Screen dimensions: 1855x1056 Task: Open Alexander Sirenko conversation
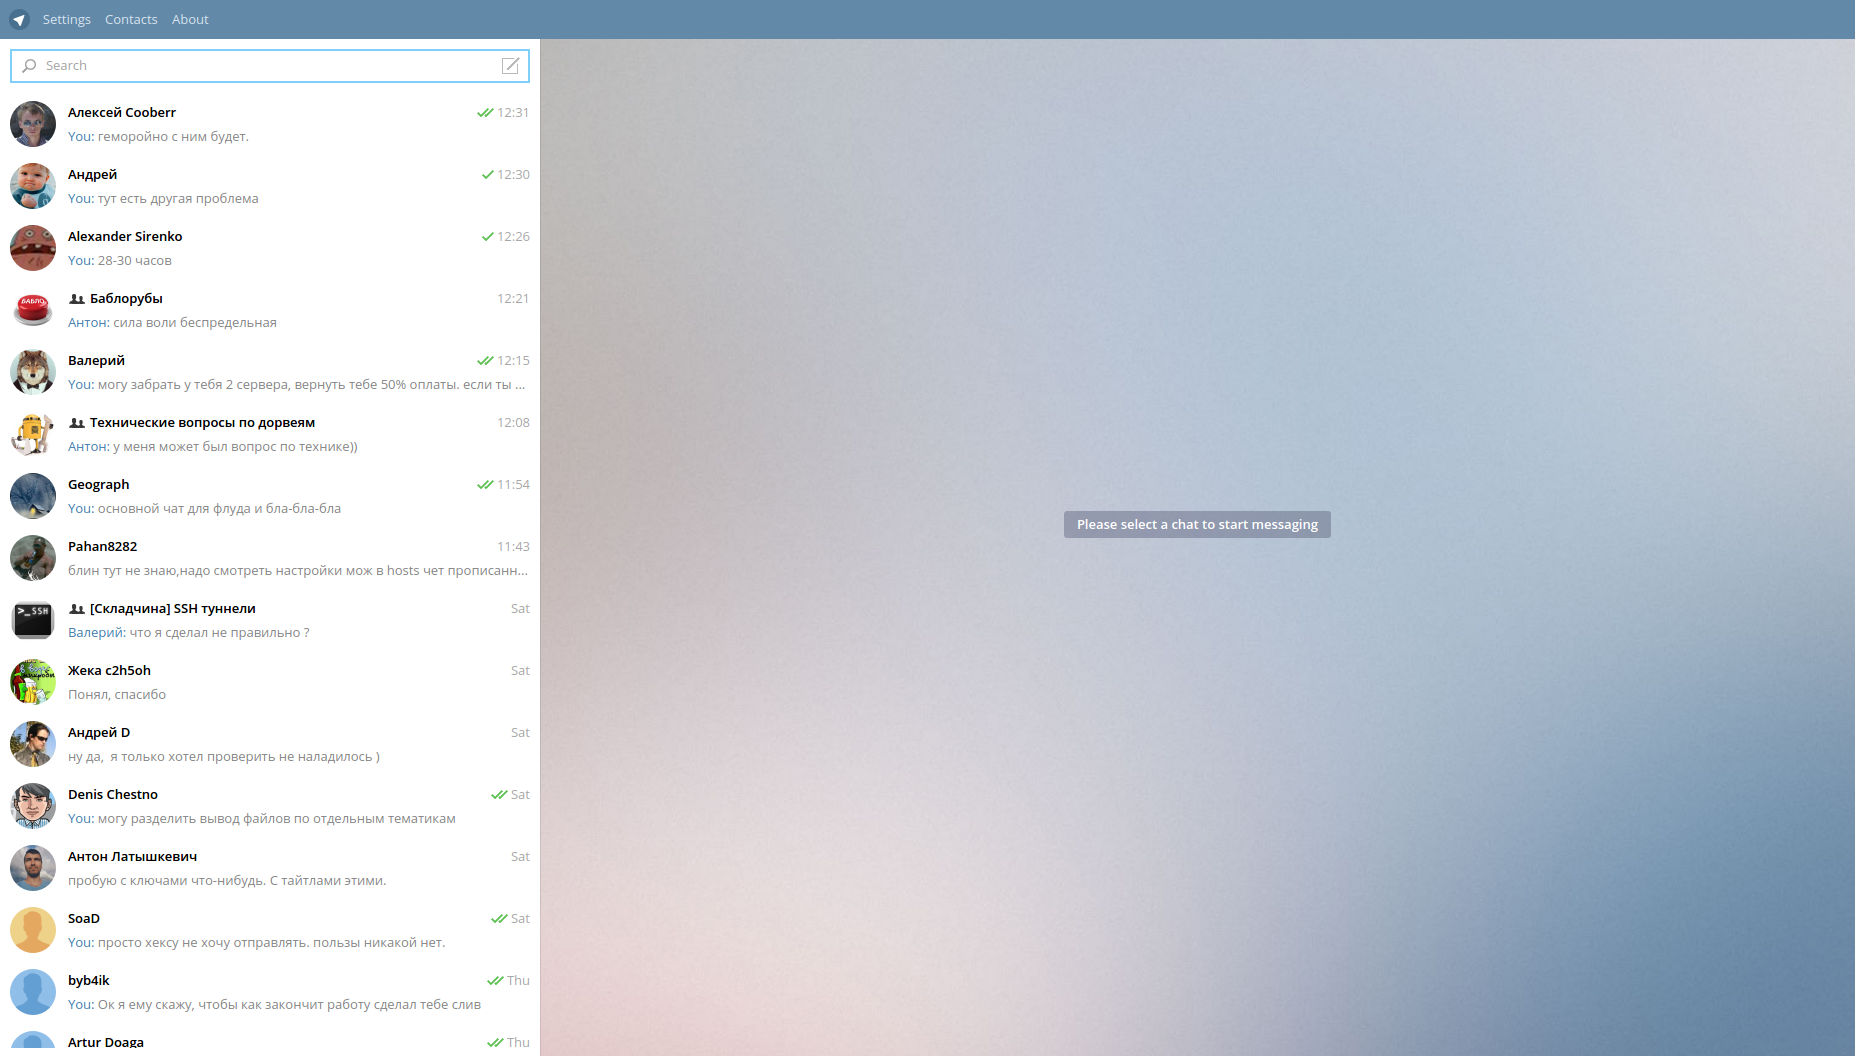tap(270, 248)
